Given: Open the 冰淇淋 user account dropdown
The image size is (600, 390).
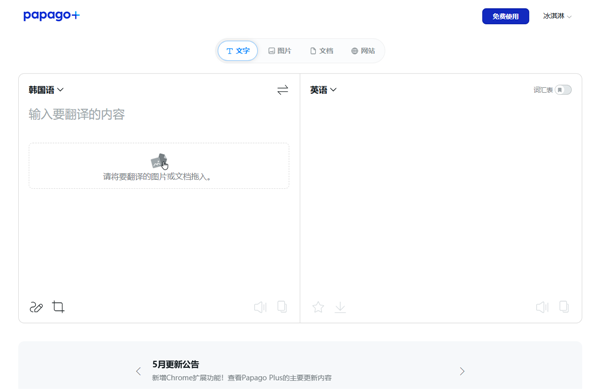Looking at the screenshot, I should 557,16.
